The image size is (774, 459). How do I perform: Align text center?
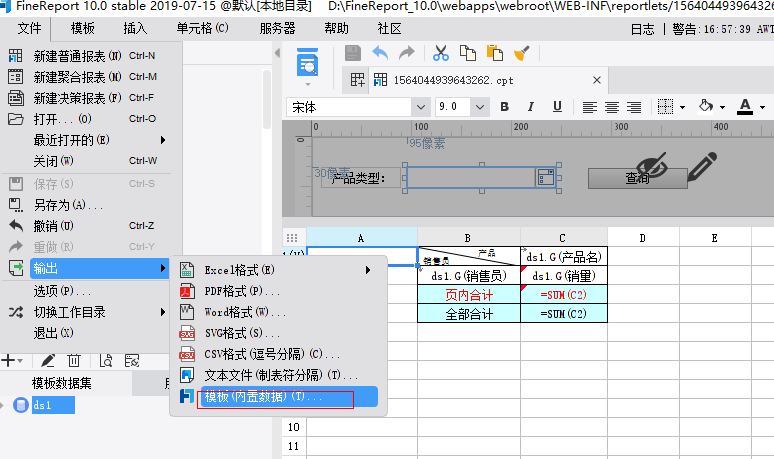click(x=612, y=107)
